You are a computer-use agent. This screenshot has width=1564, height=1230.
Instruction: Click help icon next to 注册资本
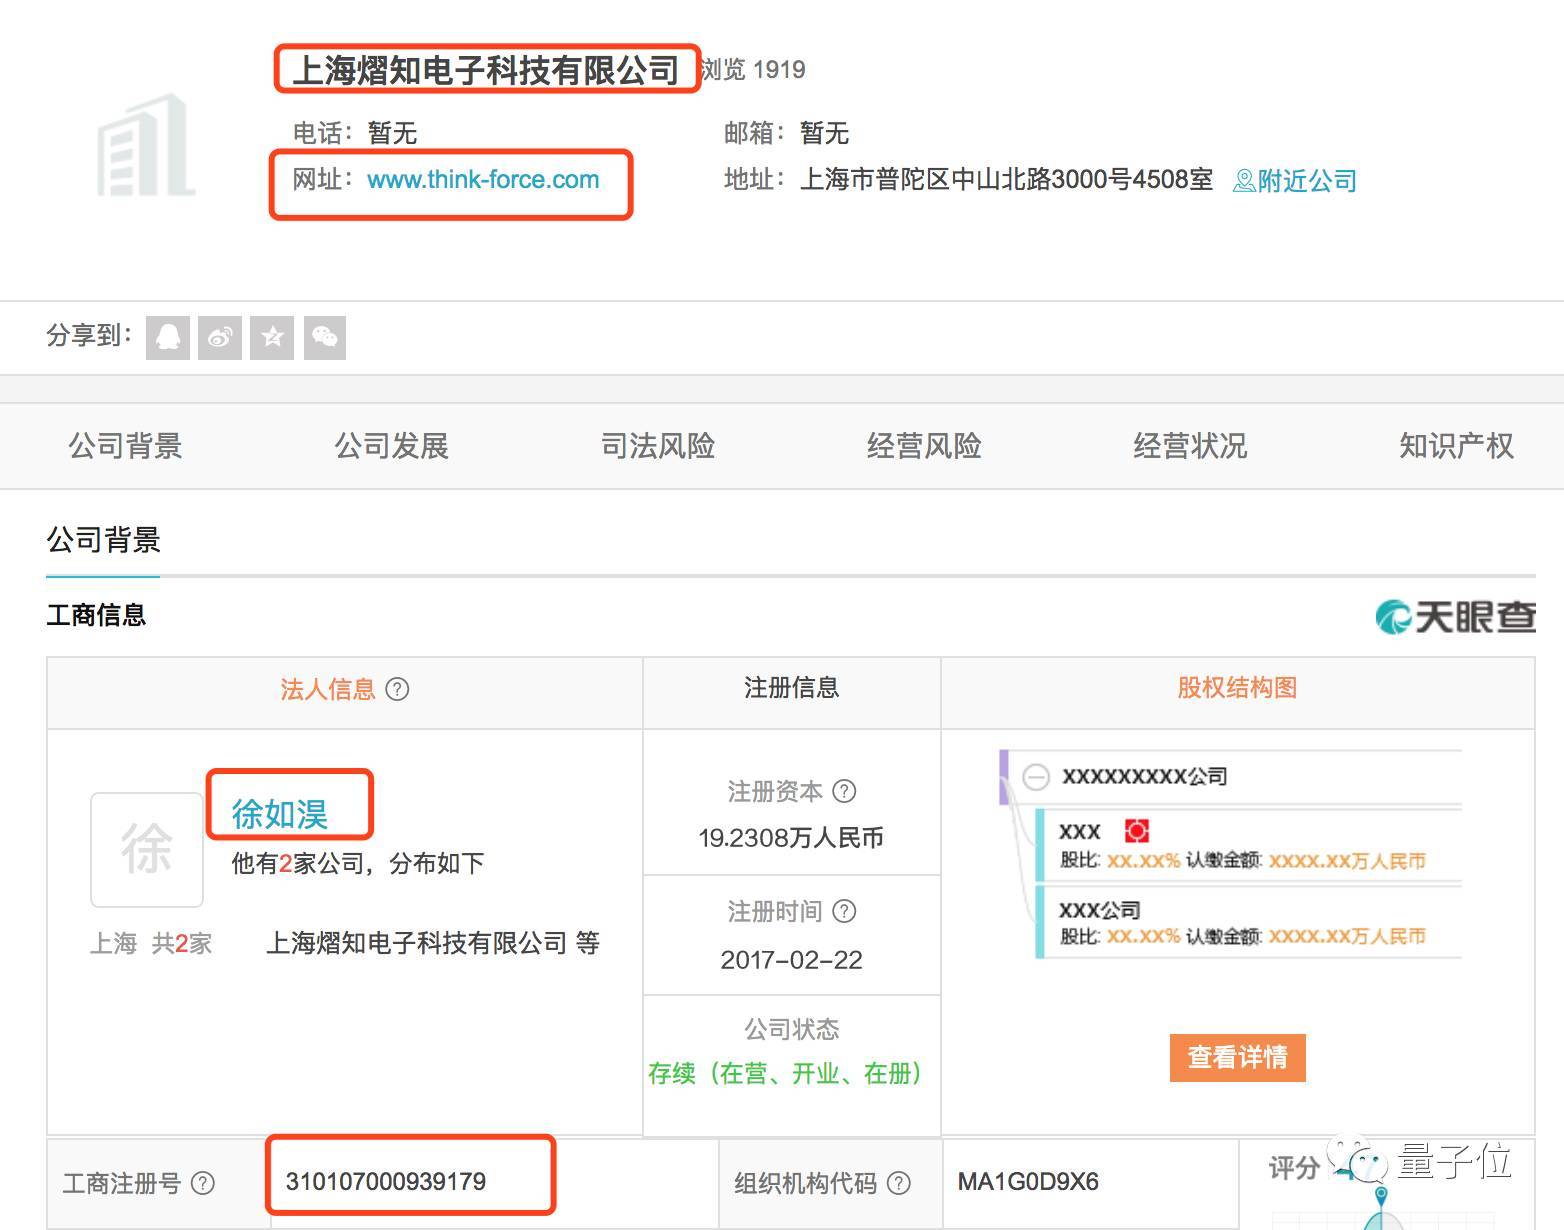[844, 791]
